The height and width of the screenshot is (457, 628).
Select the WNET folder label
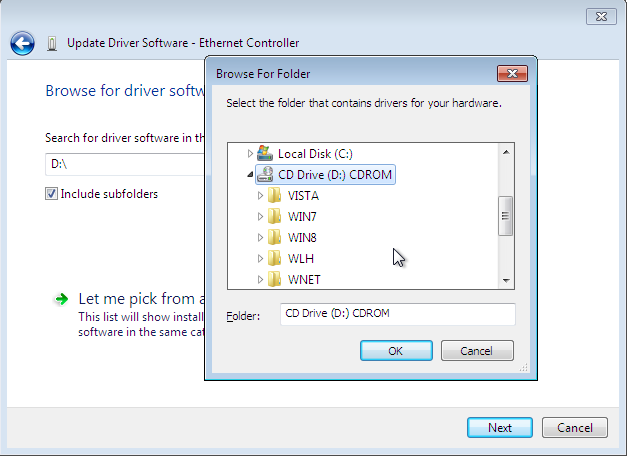tap(304, 279)
